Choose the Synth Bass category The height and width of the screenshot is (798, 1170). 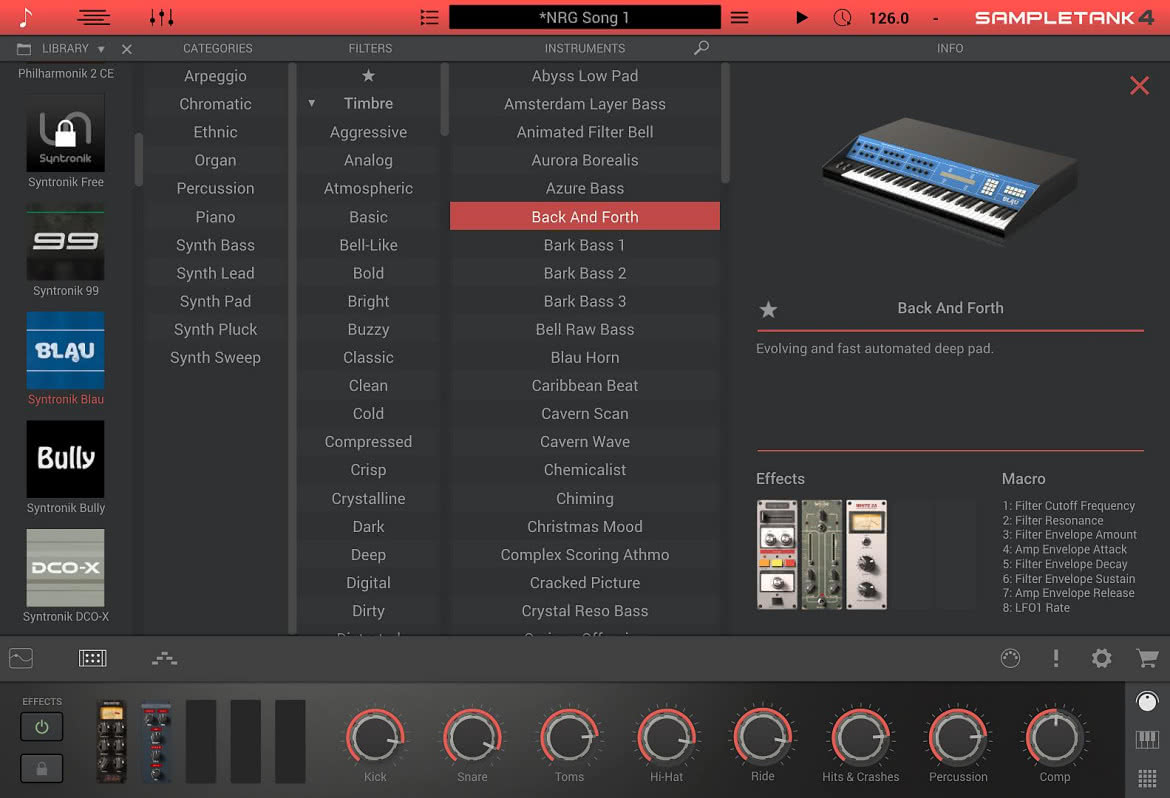[216, 245]
